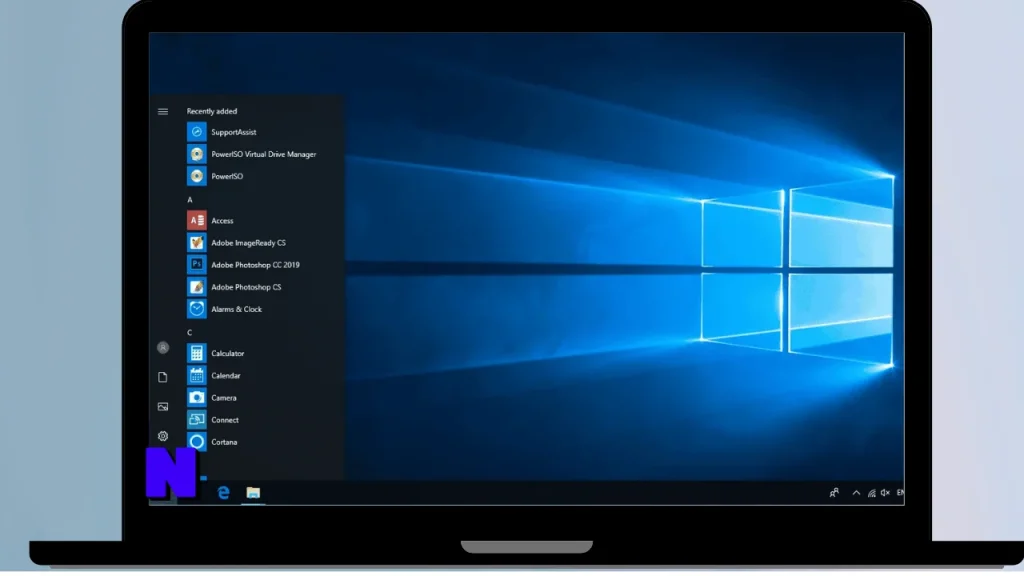The height and width of the screenshot is (576, 1024).
Task: Open Documents from Start sidebar
Action: tap(163, 377)
